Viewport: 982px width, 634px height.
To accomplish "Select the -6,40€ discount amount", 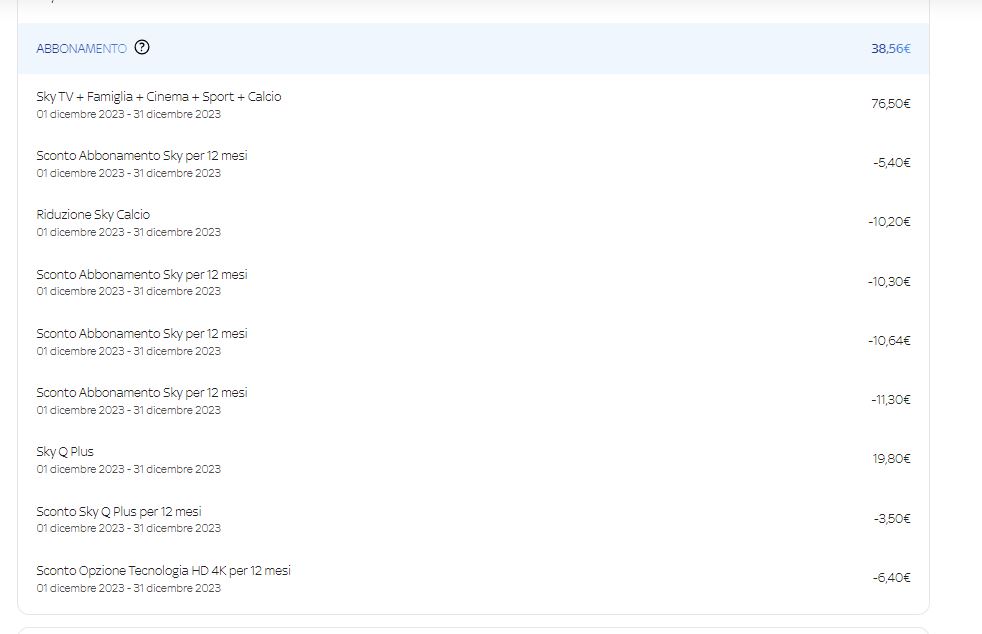I will 891,577.
